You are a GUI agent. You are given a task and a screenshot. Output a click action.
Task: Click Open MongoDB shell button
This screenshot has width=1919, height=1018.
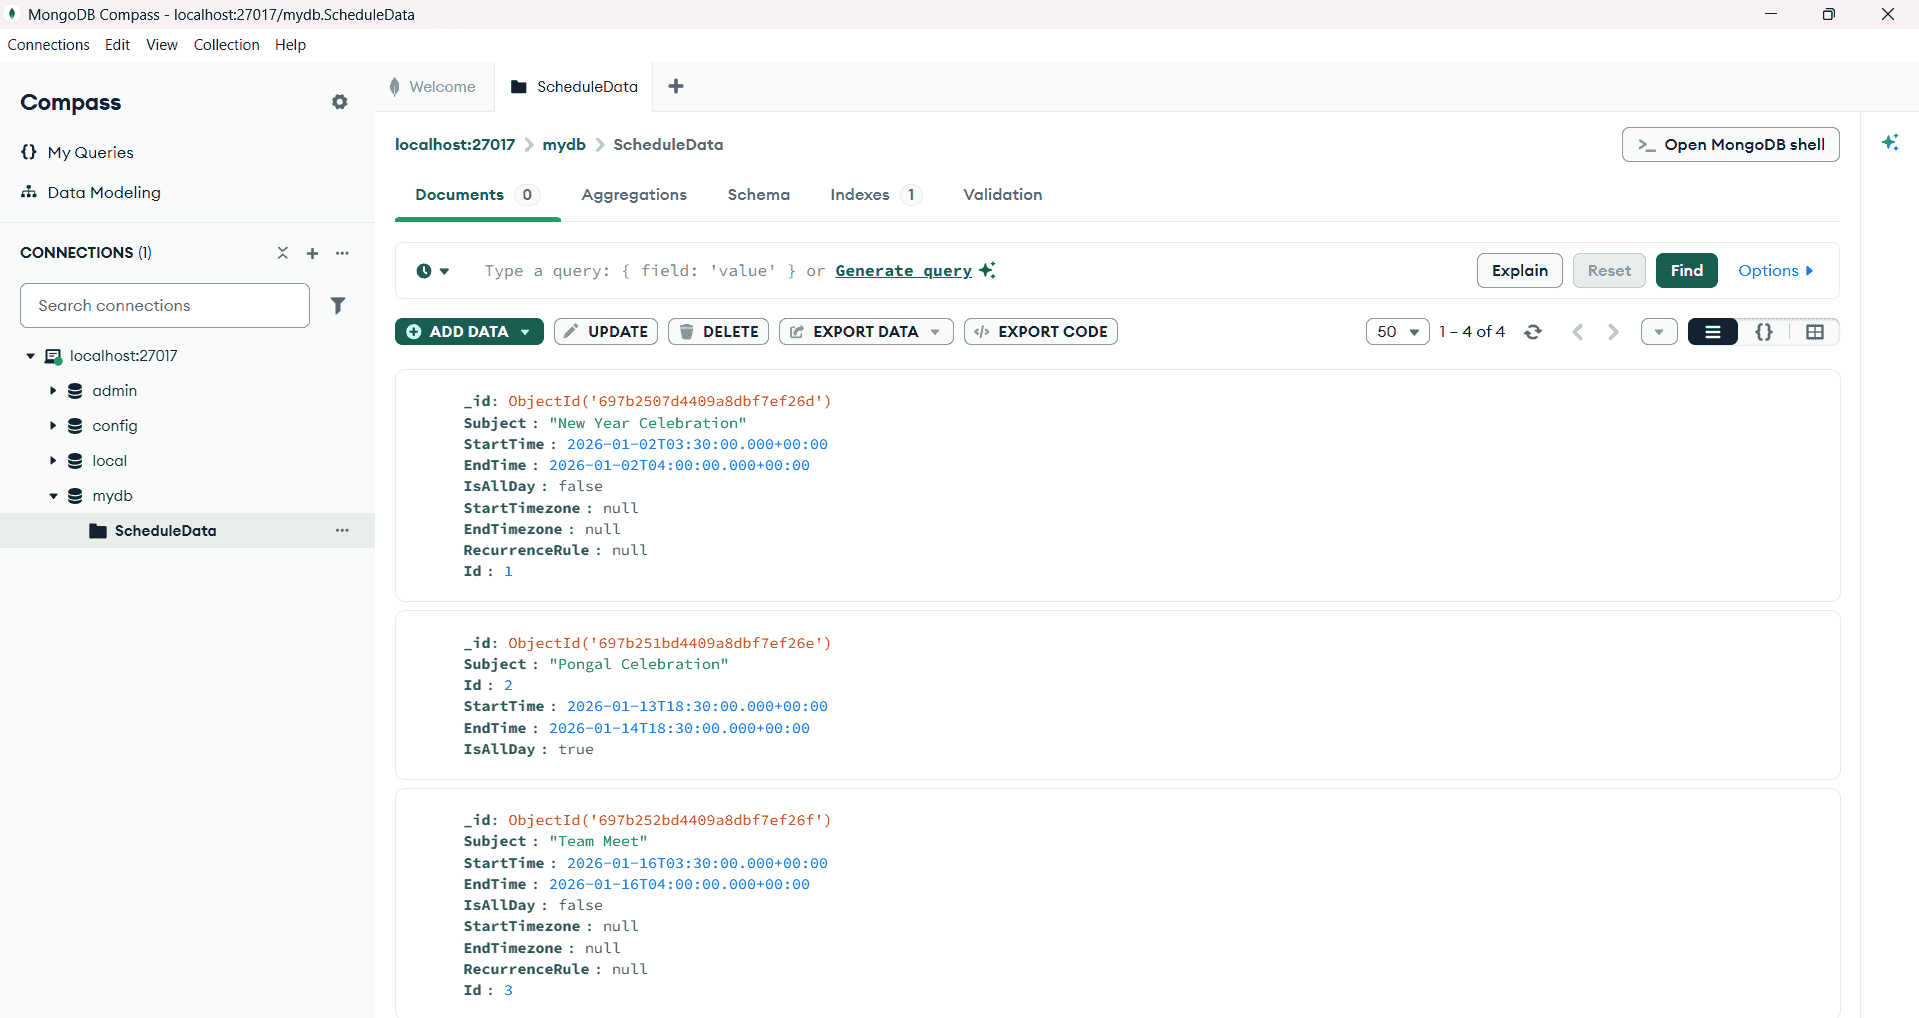click(x=1730, y=145)
